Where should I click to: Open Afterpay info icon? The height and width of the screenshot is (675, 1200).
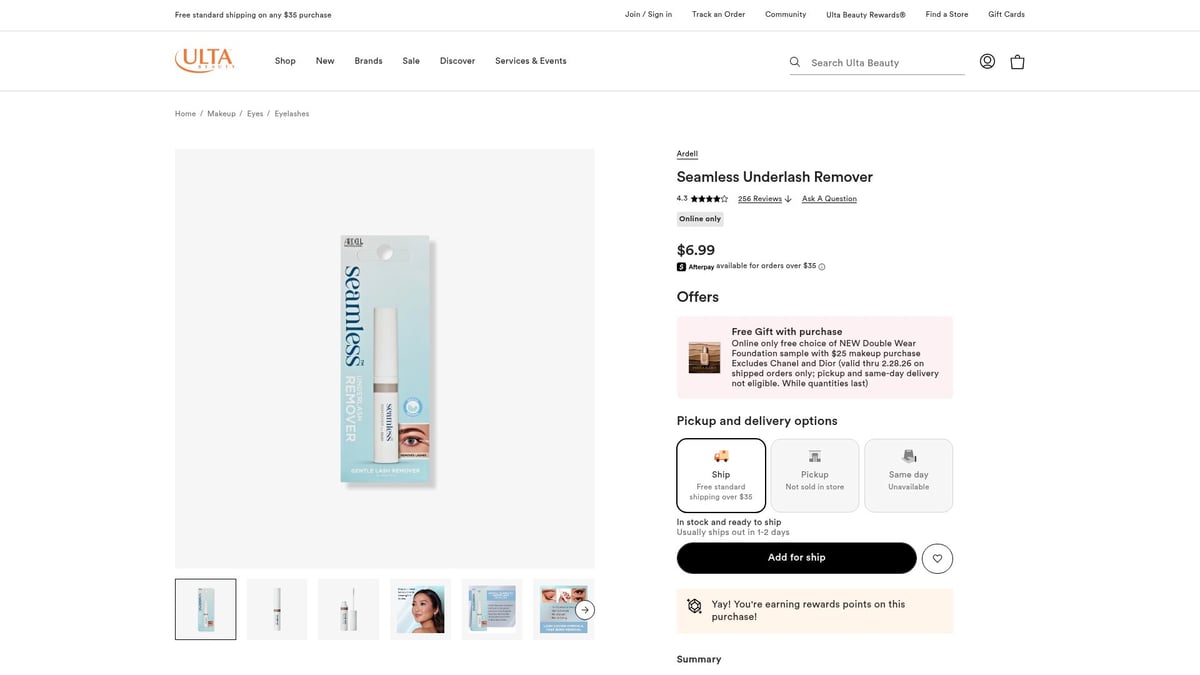click(x=822, y=267)
